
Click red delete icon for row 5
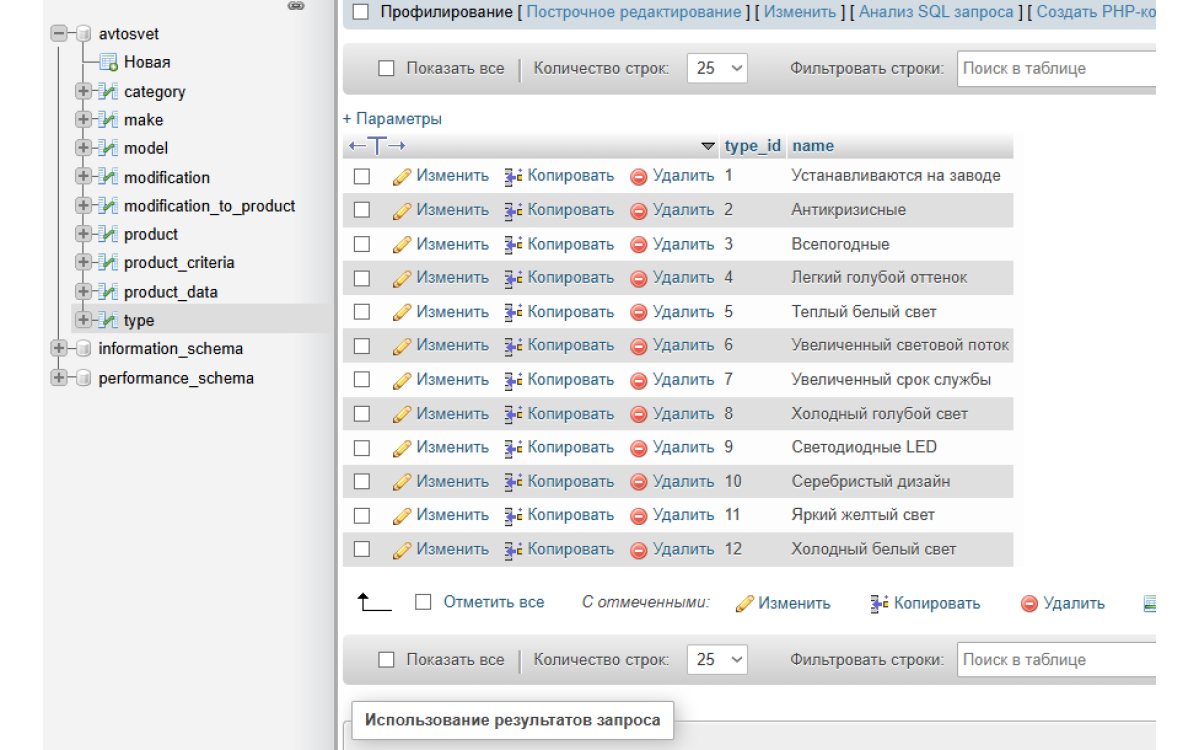(639, 312)
